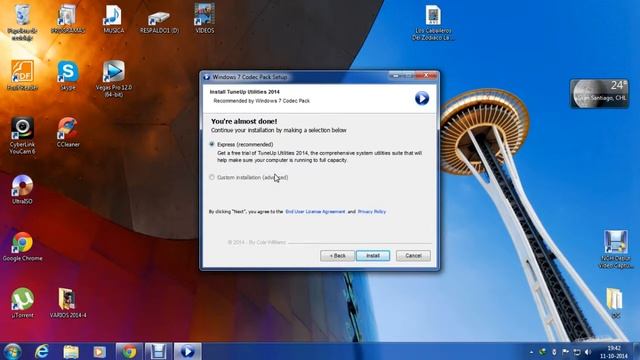Screen dimensions: 640x360
Task: Open the UltraISO desktop icon
Action: [22, 189]
